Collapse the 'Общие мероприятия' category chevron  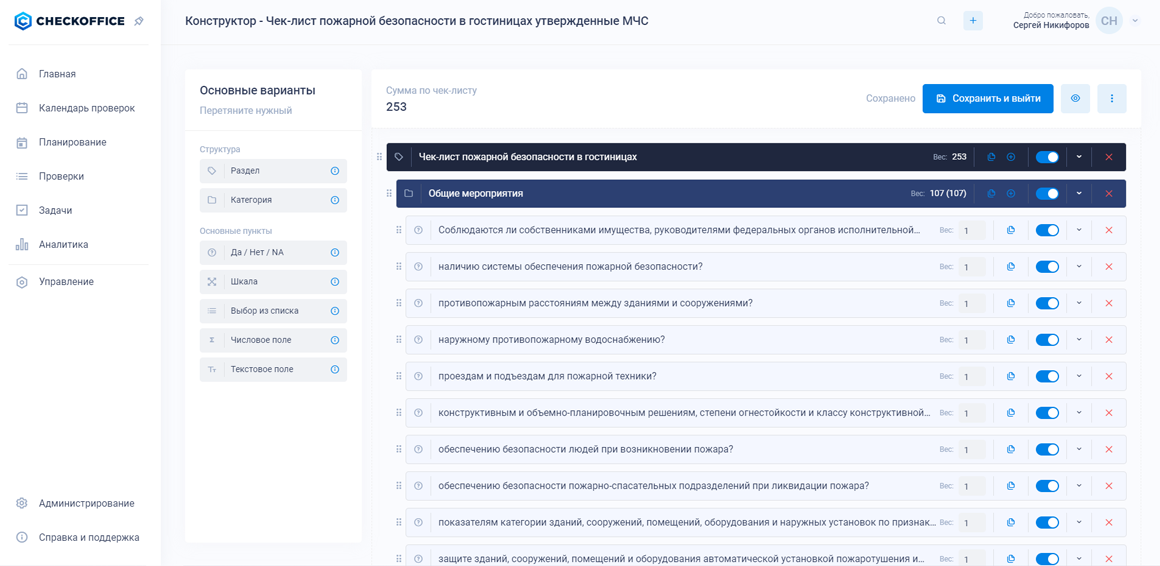[1079, 194]
